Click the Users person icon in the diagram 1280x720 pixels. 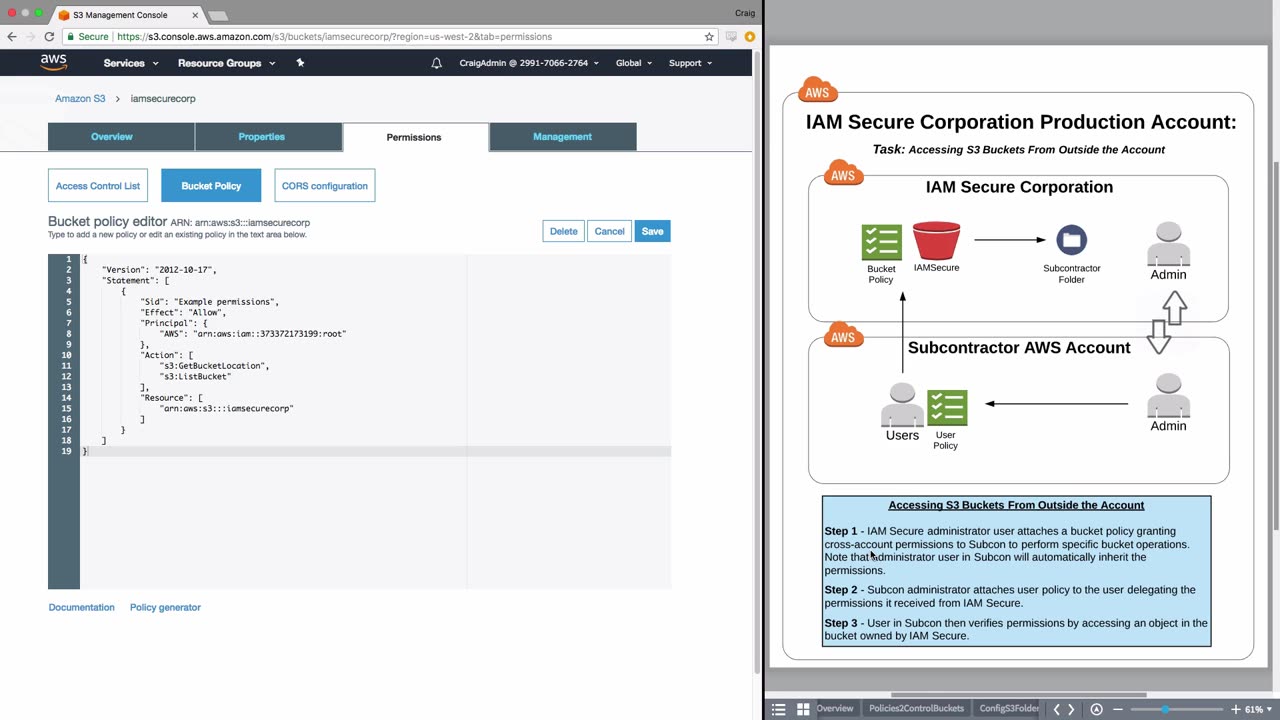(902, 405)
